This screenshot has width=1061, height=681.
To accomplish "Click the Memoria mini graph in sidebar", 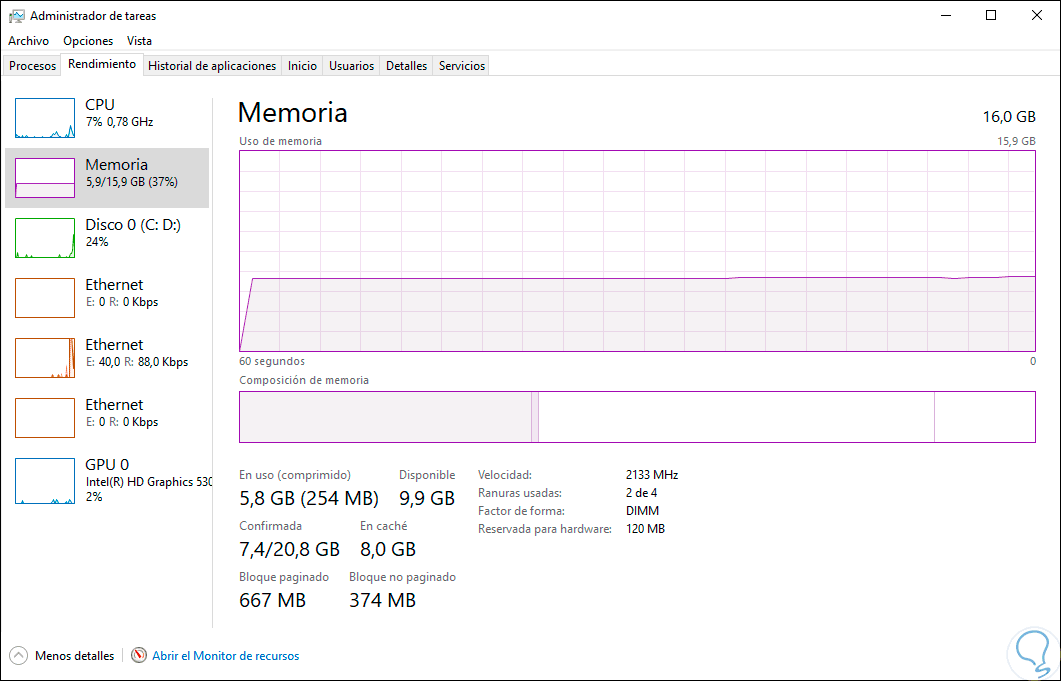I will point(45,178).
